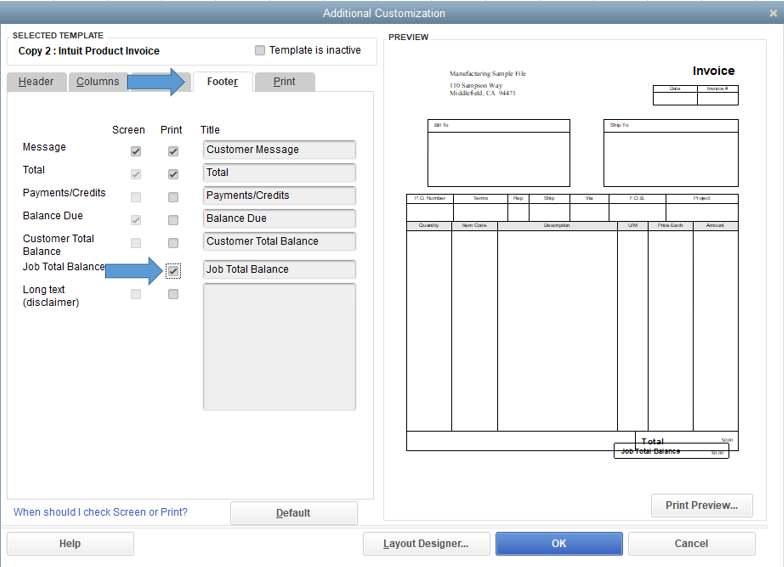Switch to the Header tab
The width and height of the screenshot is (784, 567).
pyautogui.click(x=36, y=82)
